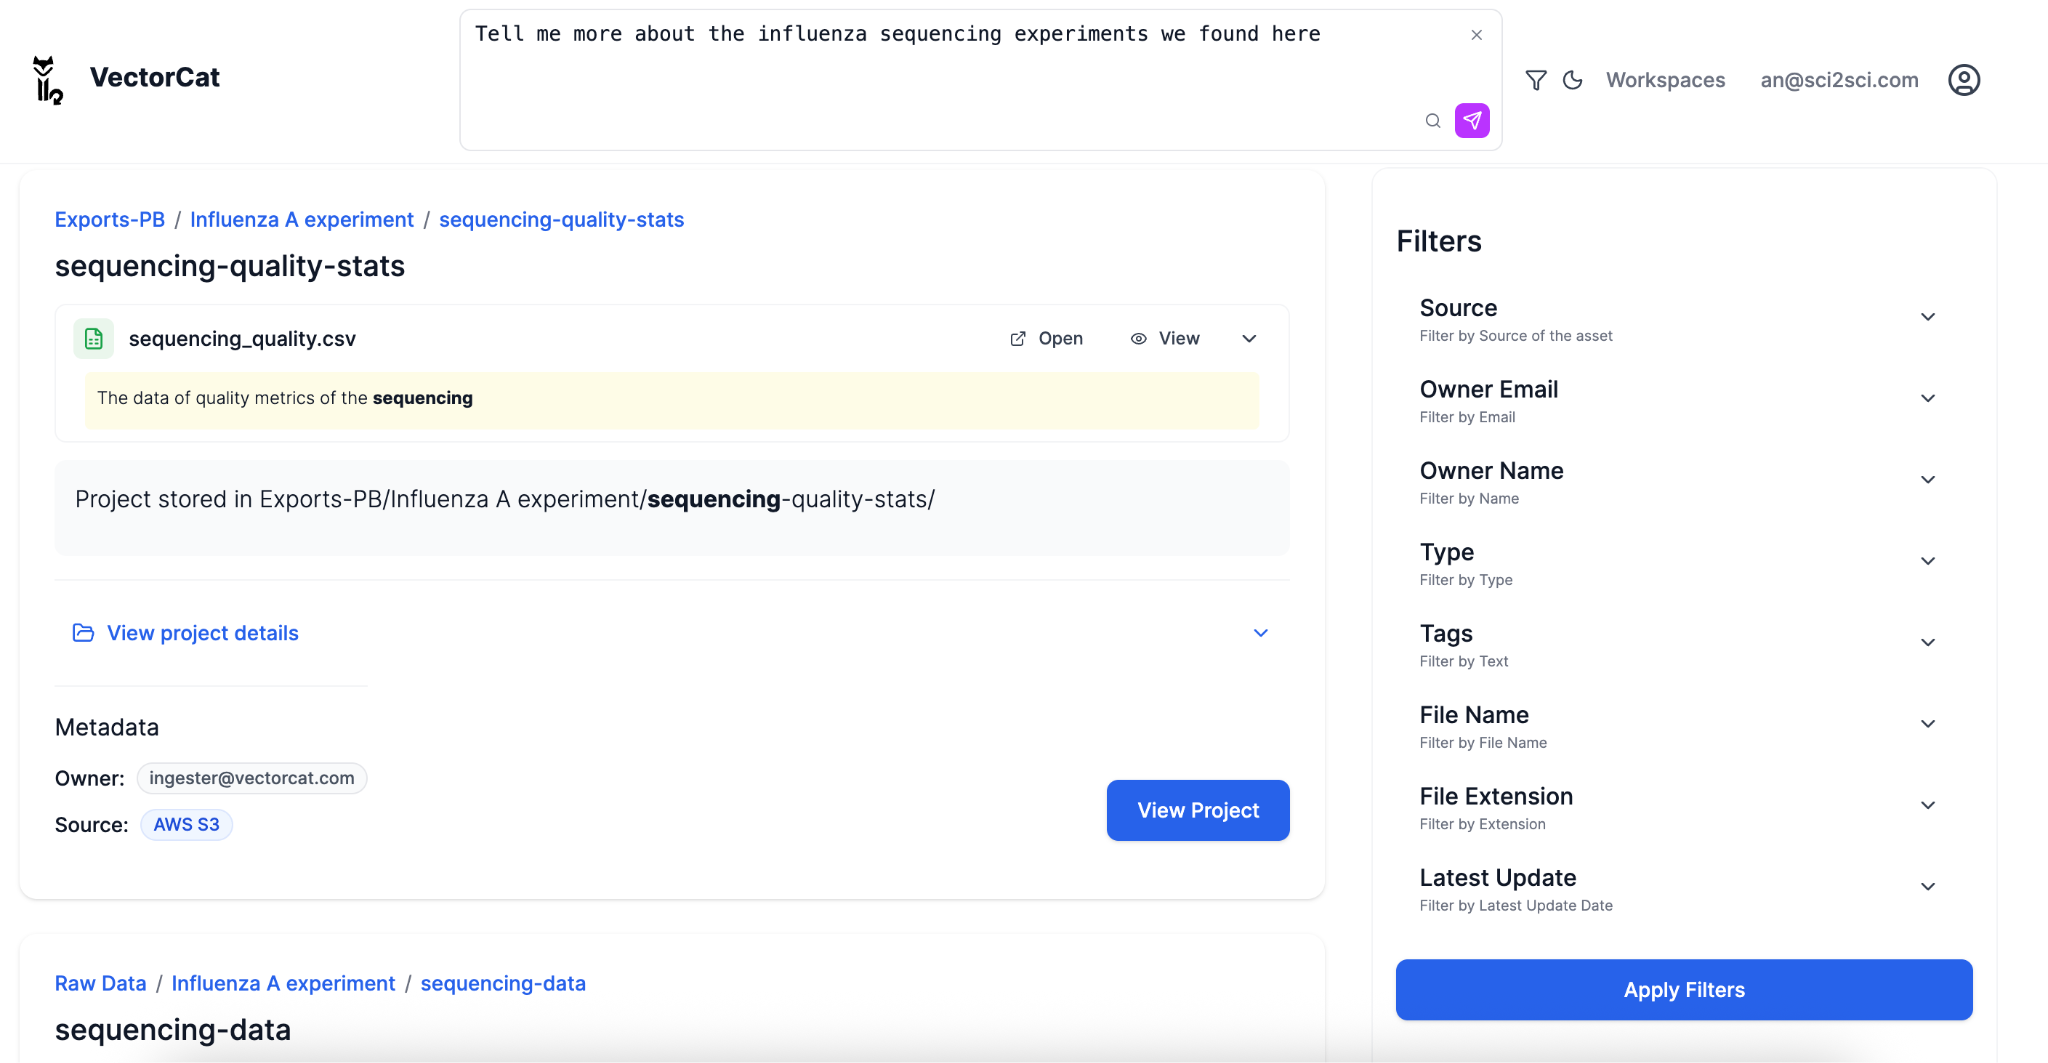
Task: Open sequencing_quality.csv in external view
Action: click(1046, 339)
